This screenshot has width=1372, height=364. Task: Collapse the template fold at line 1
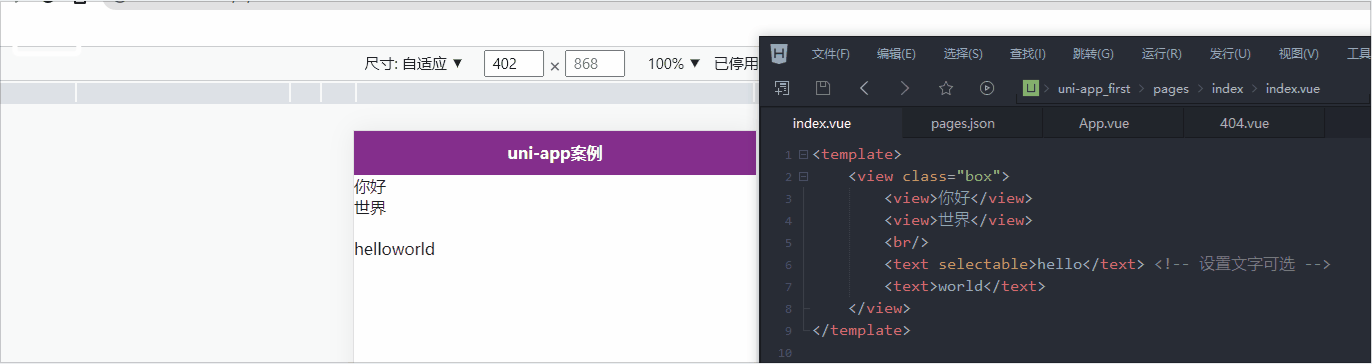803,155
